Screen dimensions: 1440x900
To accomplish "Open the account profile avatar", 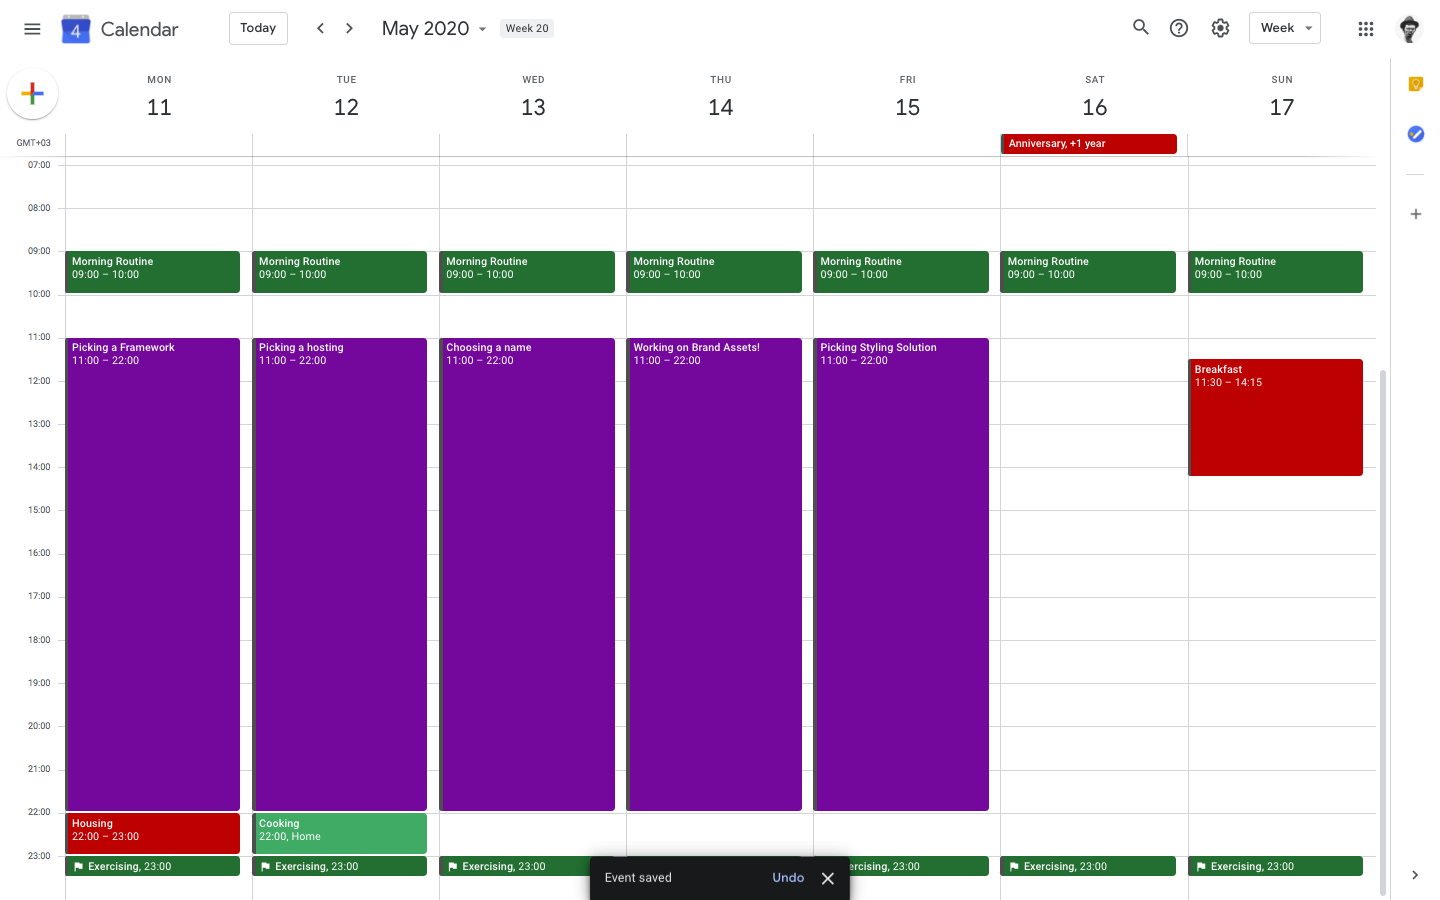I will click(1409, 28).
